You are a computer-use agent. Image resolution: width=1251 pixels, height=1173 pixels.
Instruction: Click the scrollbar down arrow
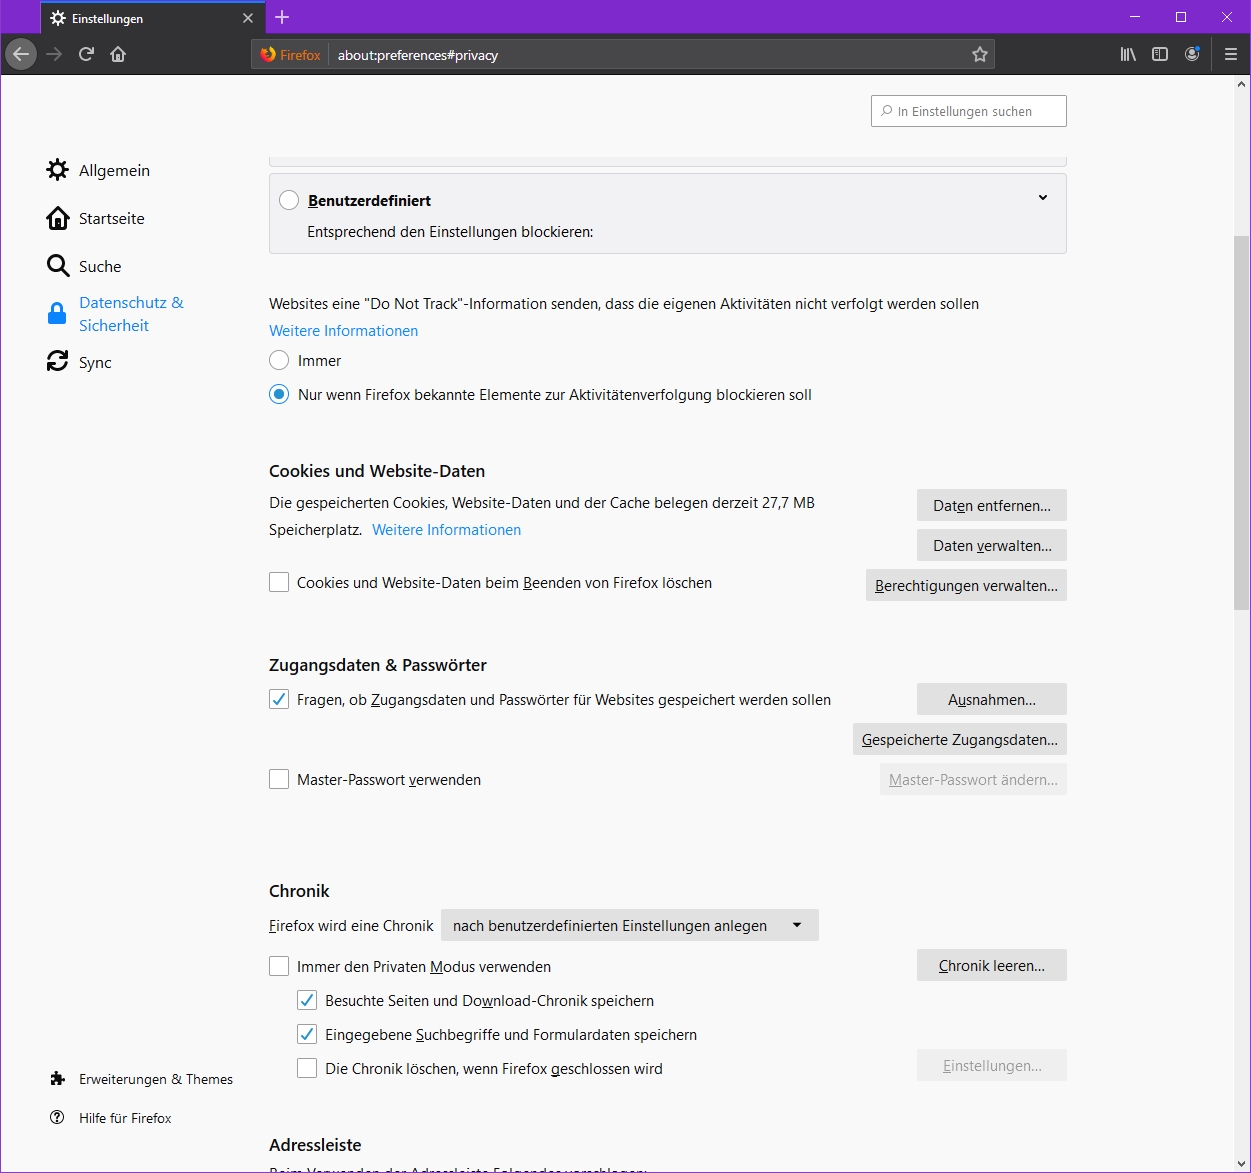click(1241, 1163)
